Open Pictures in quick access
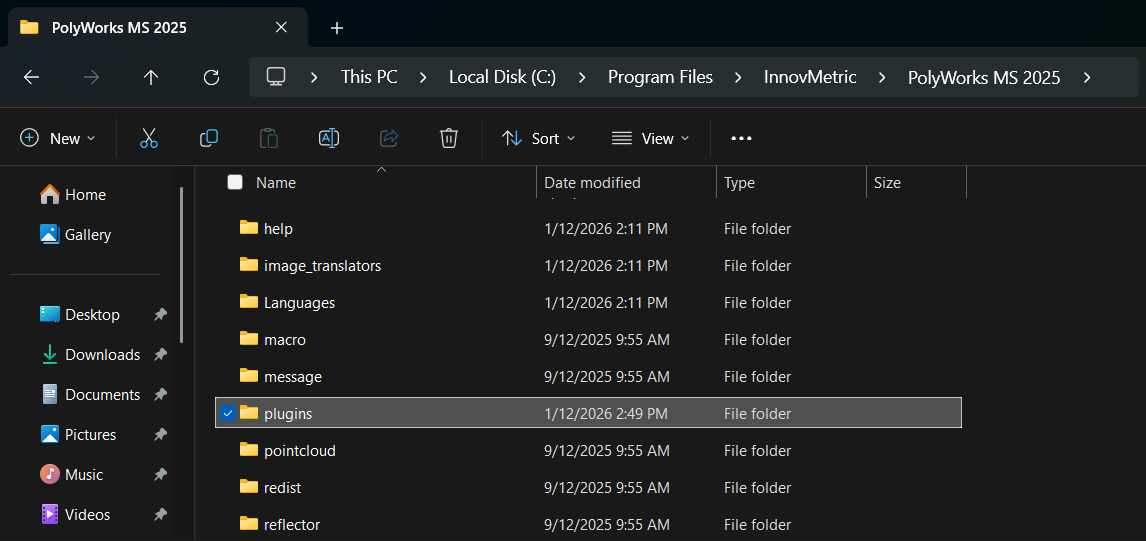This screenshot has width=1146, height=541. point(78,434)
